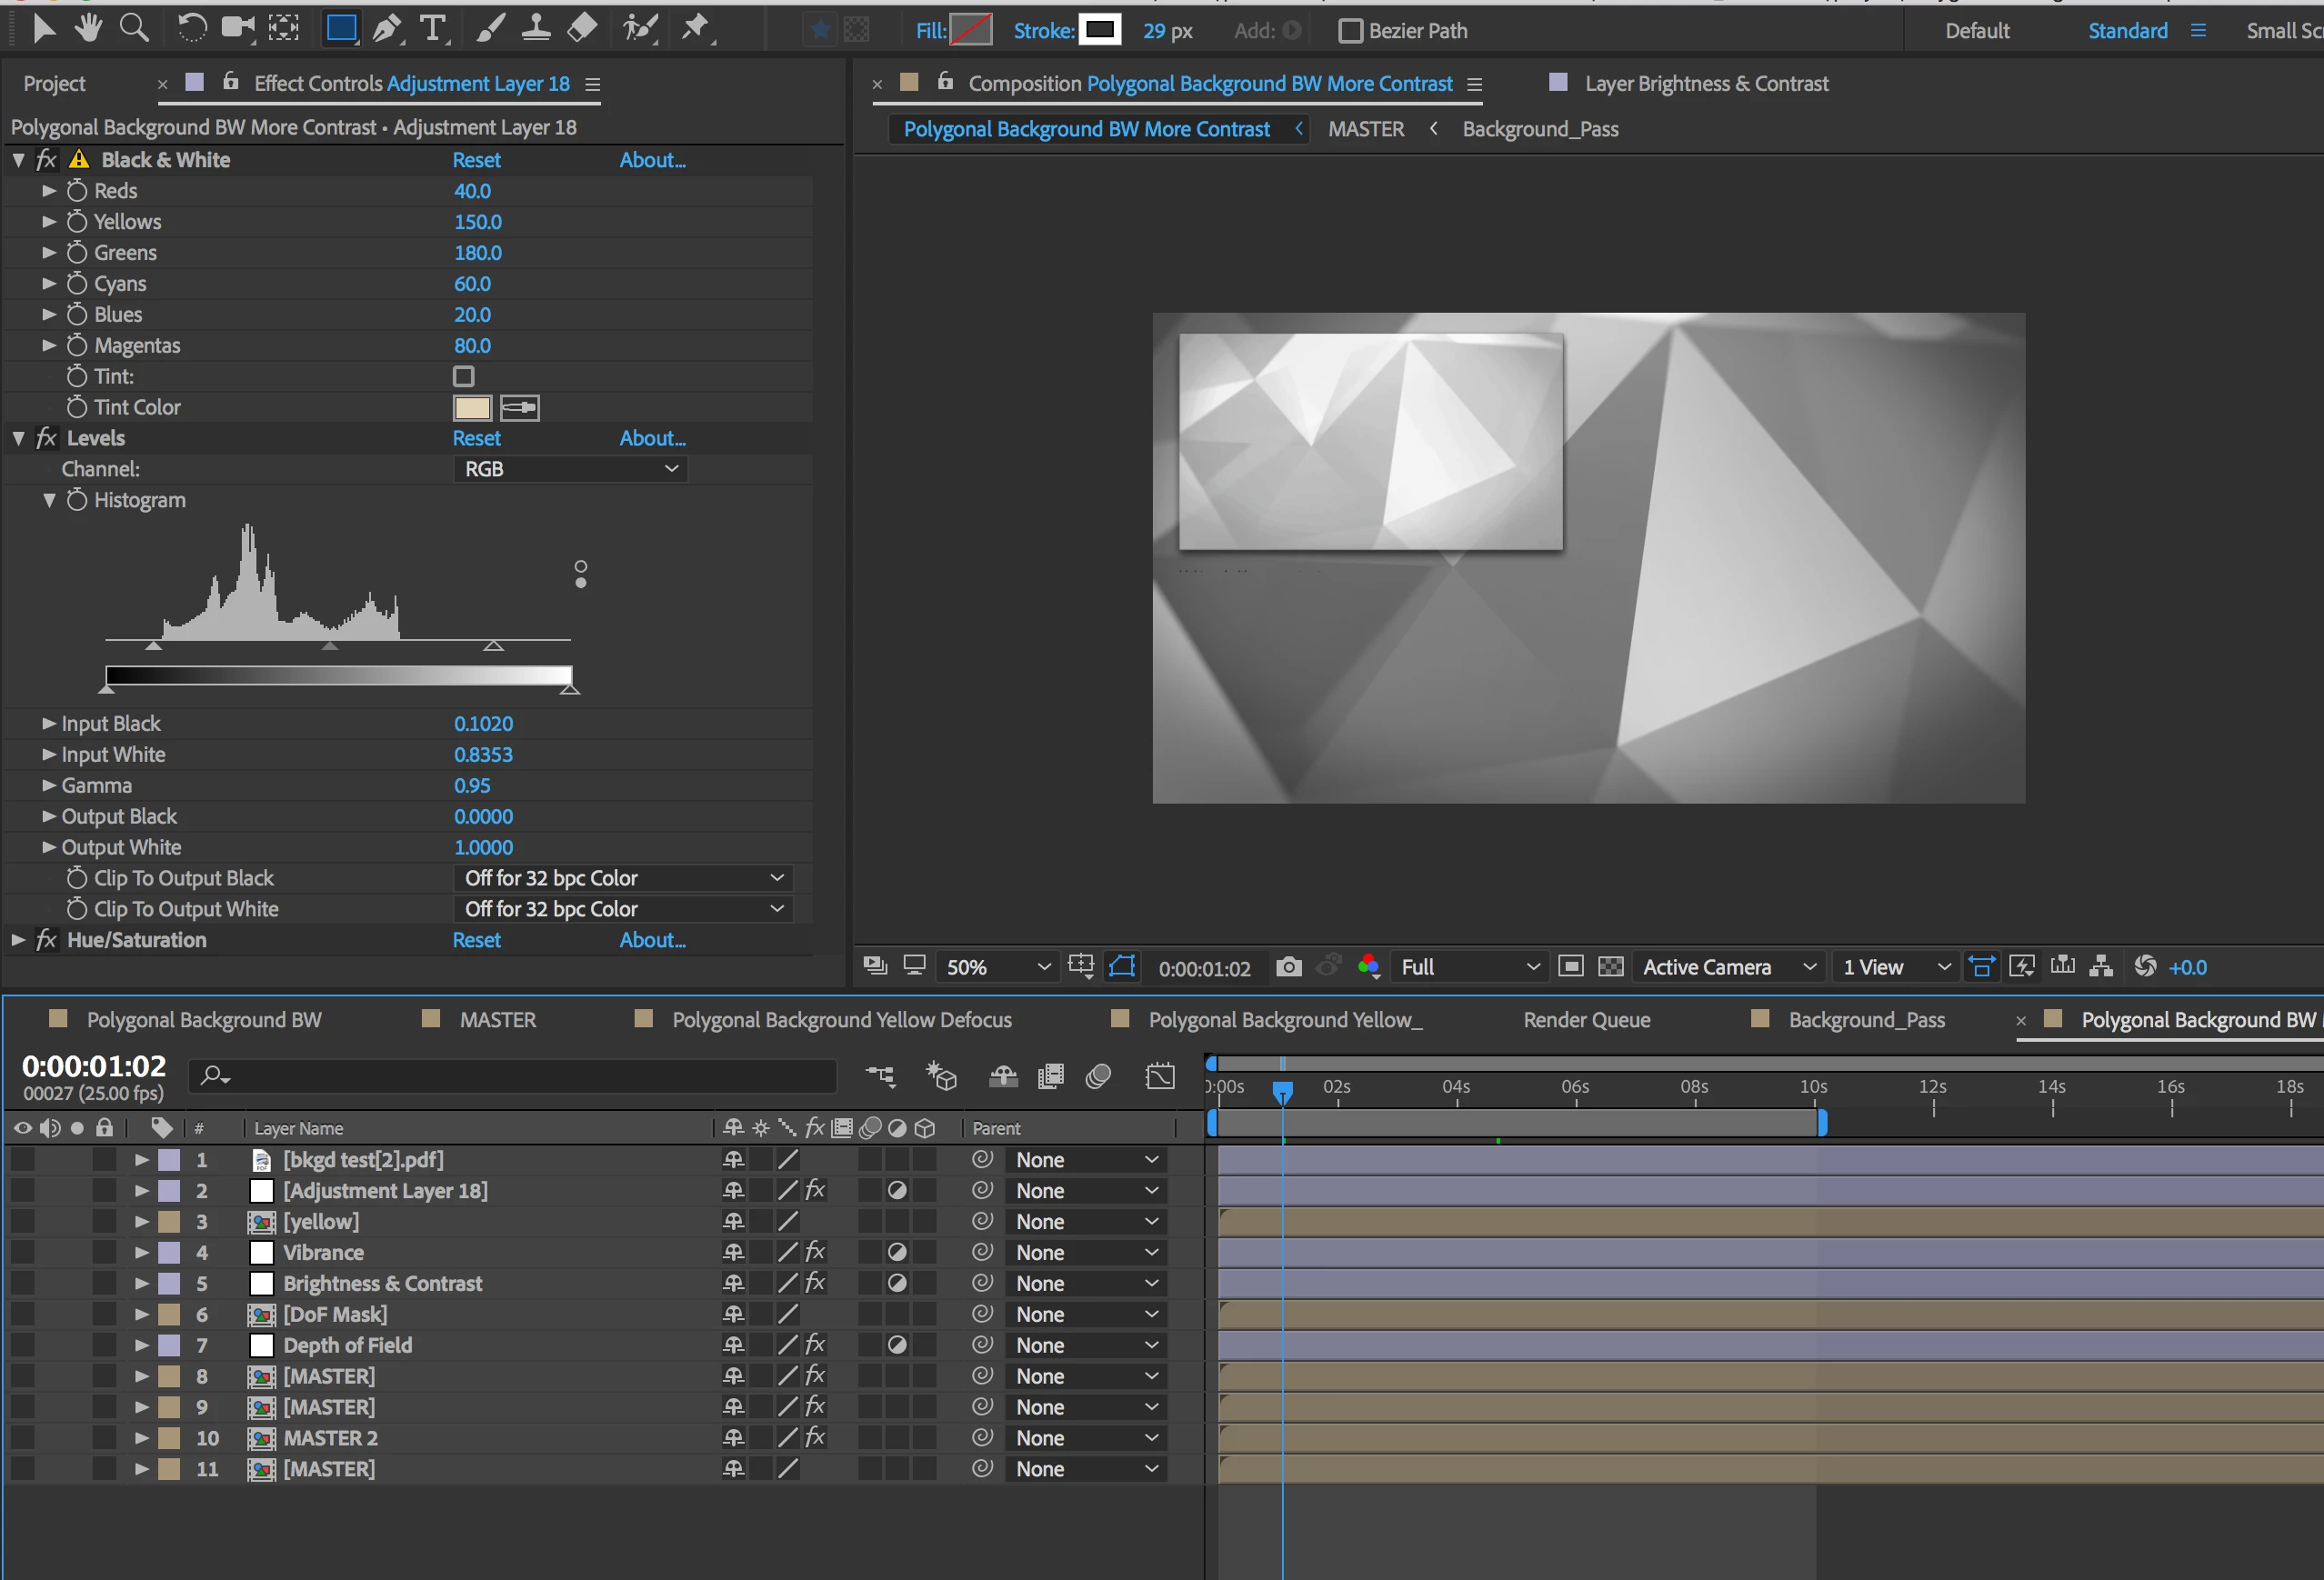Enable the Tint checkbox
Screen dimensions: 2324x1580
point(463,376)
